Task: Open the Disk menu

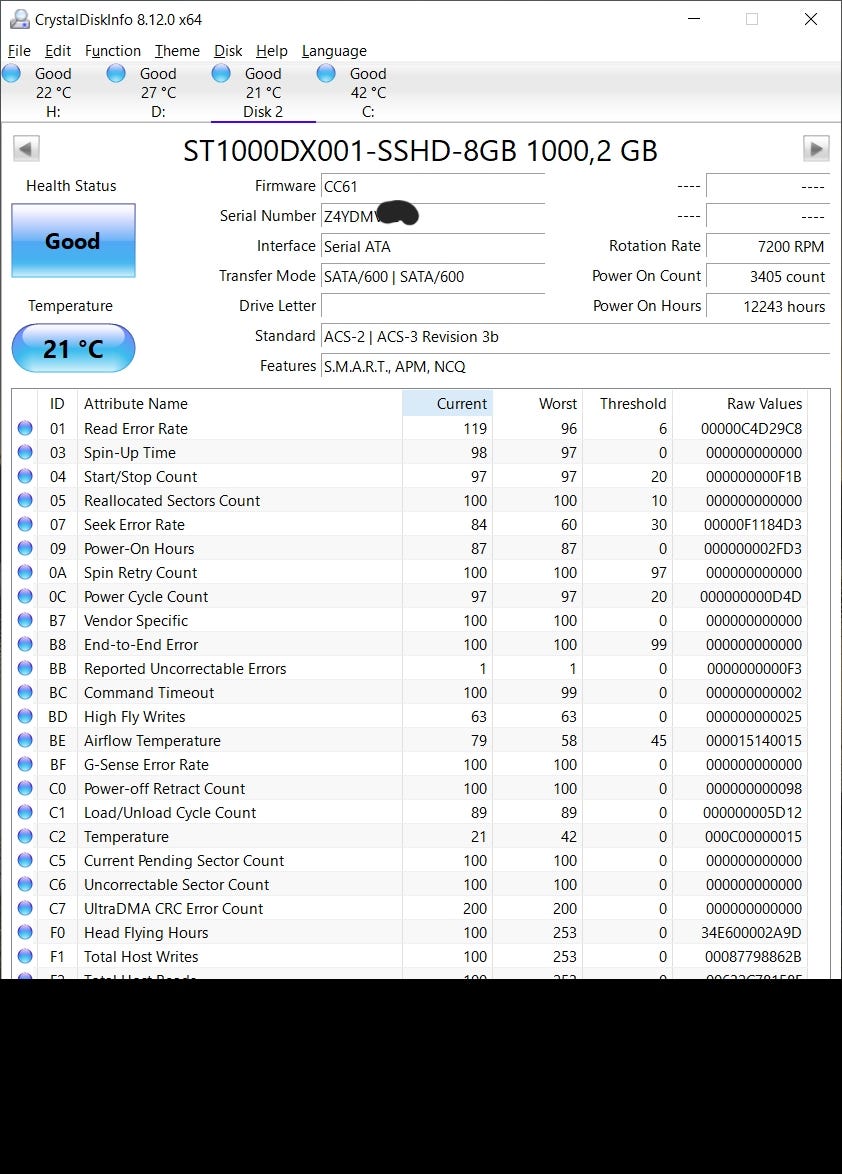Action: [x=228, y=50]
